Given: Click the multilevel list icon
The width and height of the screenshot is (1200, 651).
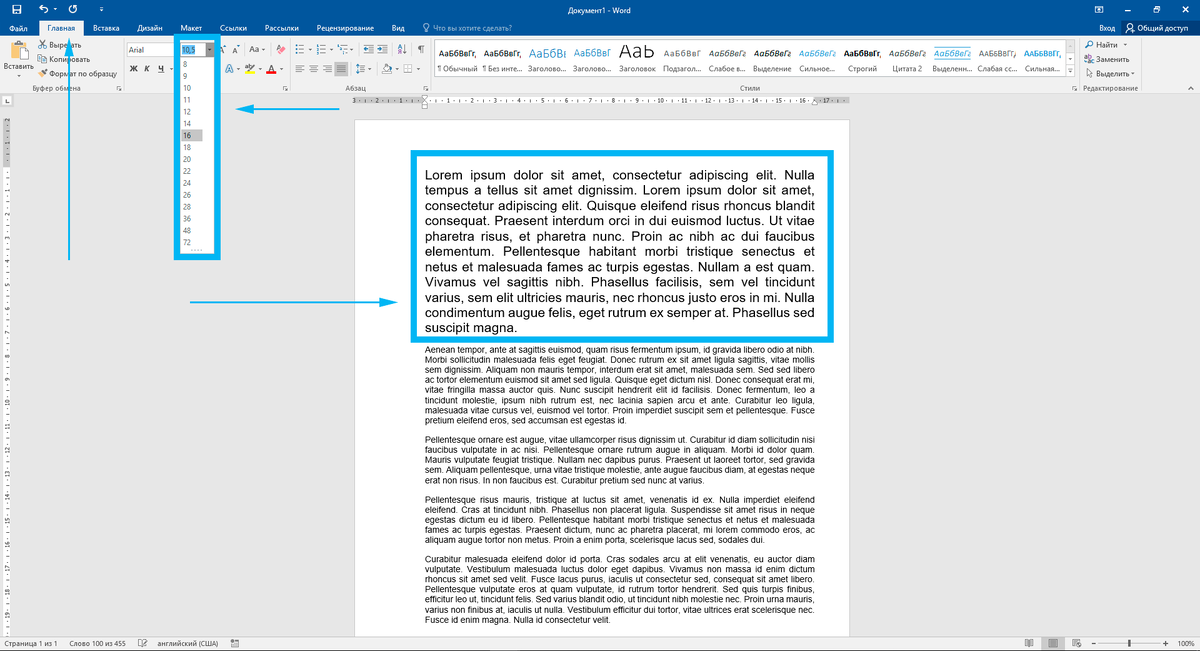Looking at the screenshot, I should [343, 49].
